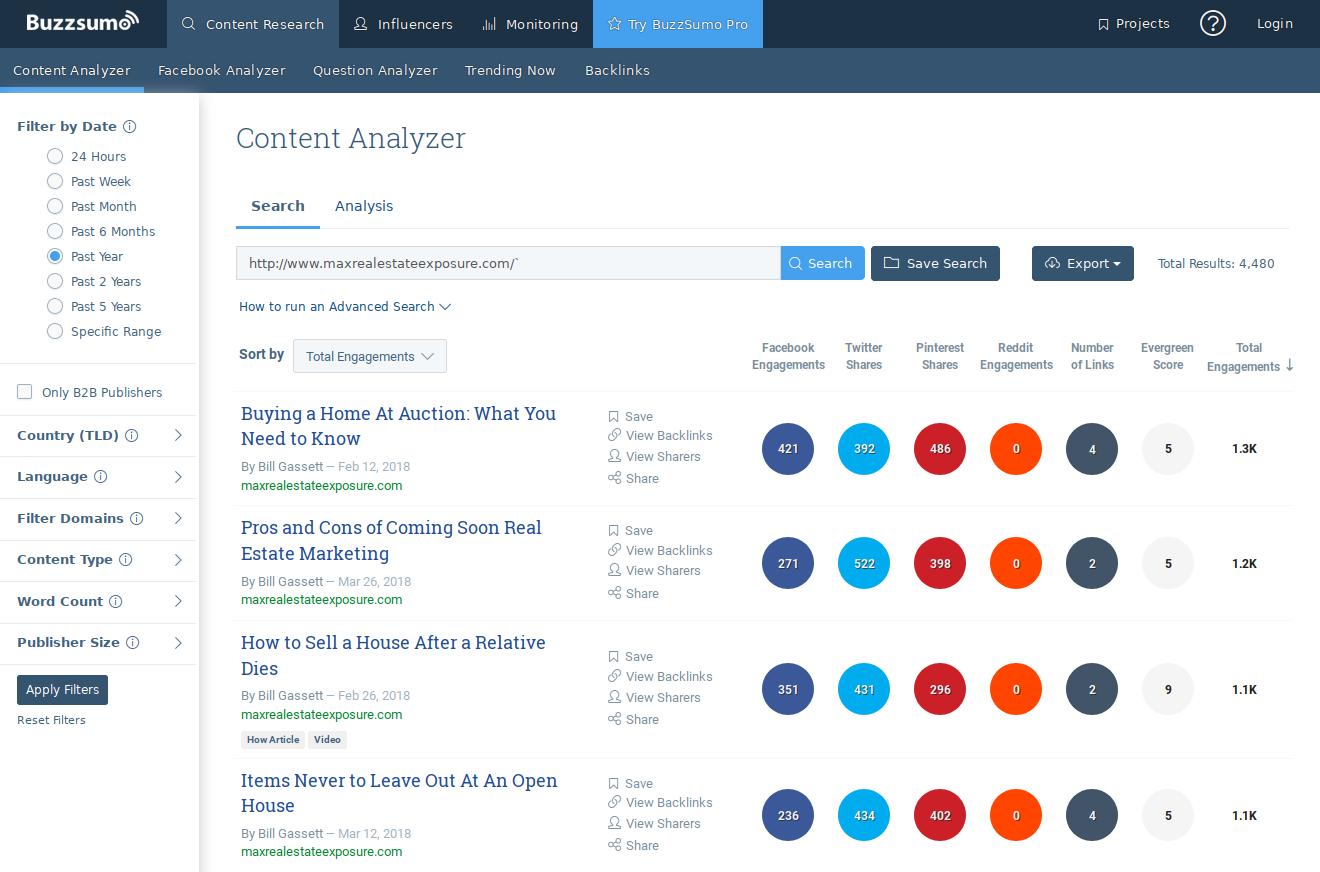Click Twitter shares circle 431 for Sell a House

tap(864, 690)
